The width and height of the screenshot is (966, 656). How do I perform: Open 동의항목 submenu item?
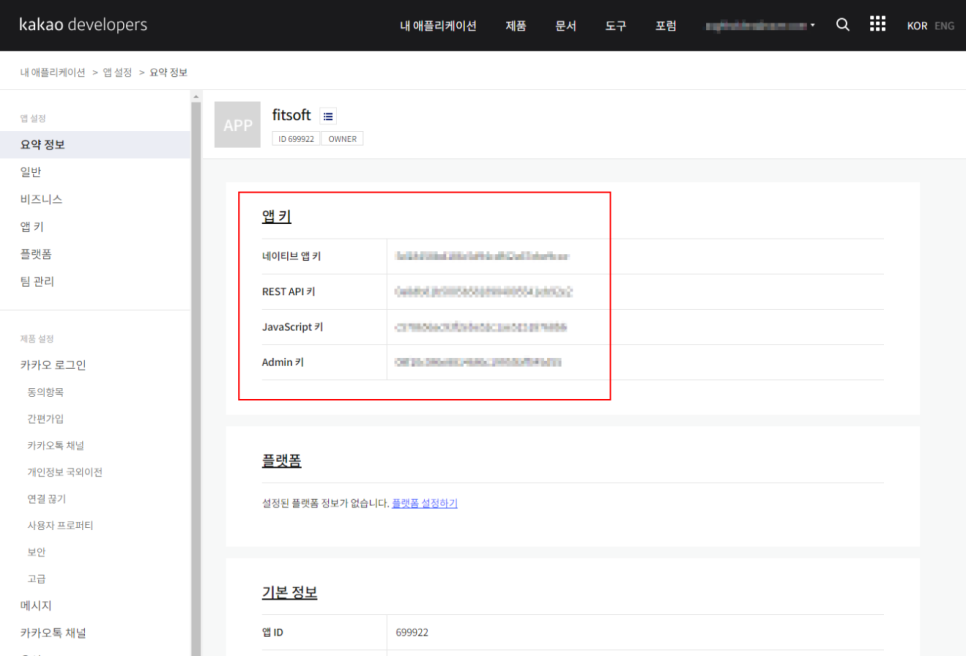tap(46, 392)
